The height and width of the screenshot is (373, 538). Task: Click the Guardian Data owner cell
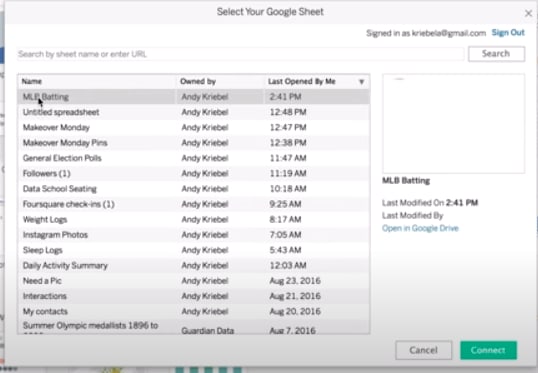[x=208, y=331]
